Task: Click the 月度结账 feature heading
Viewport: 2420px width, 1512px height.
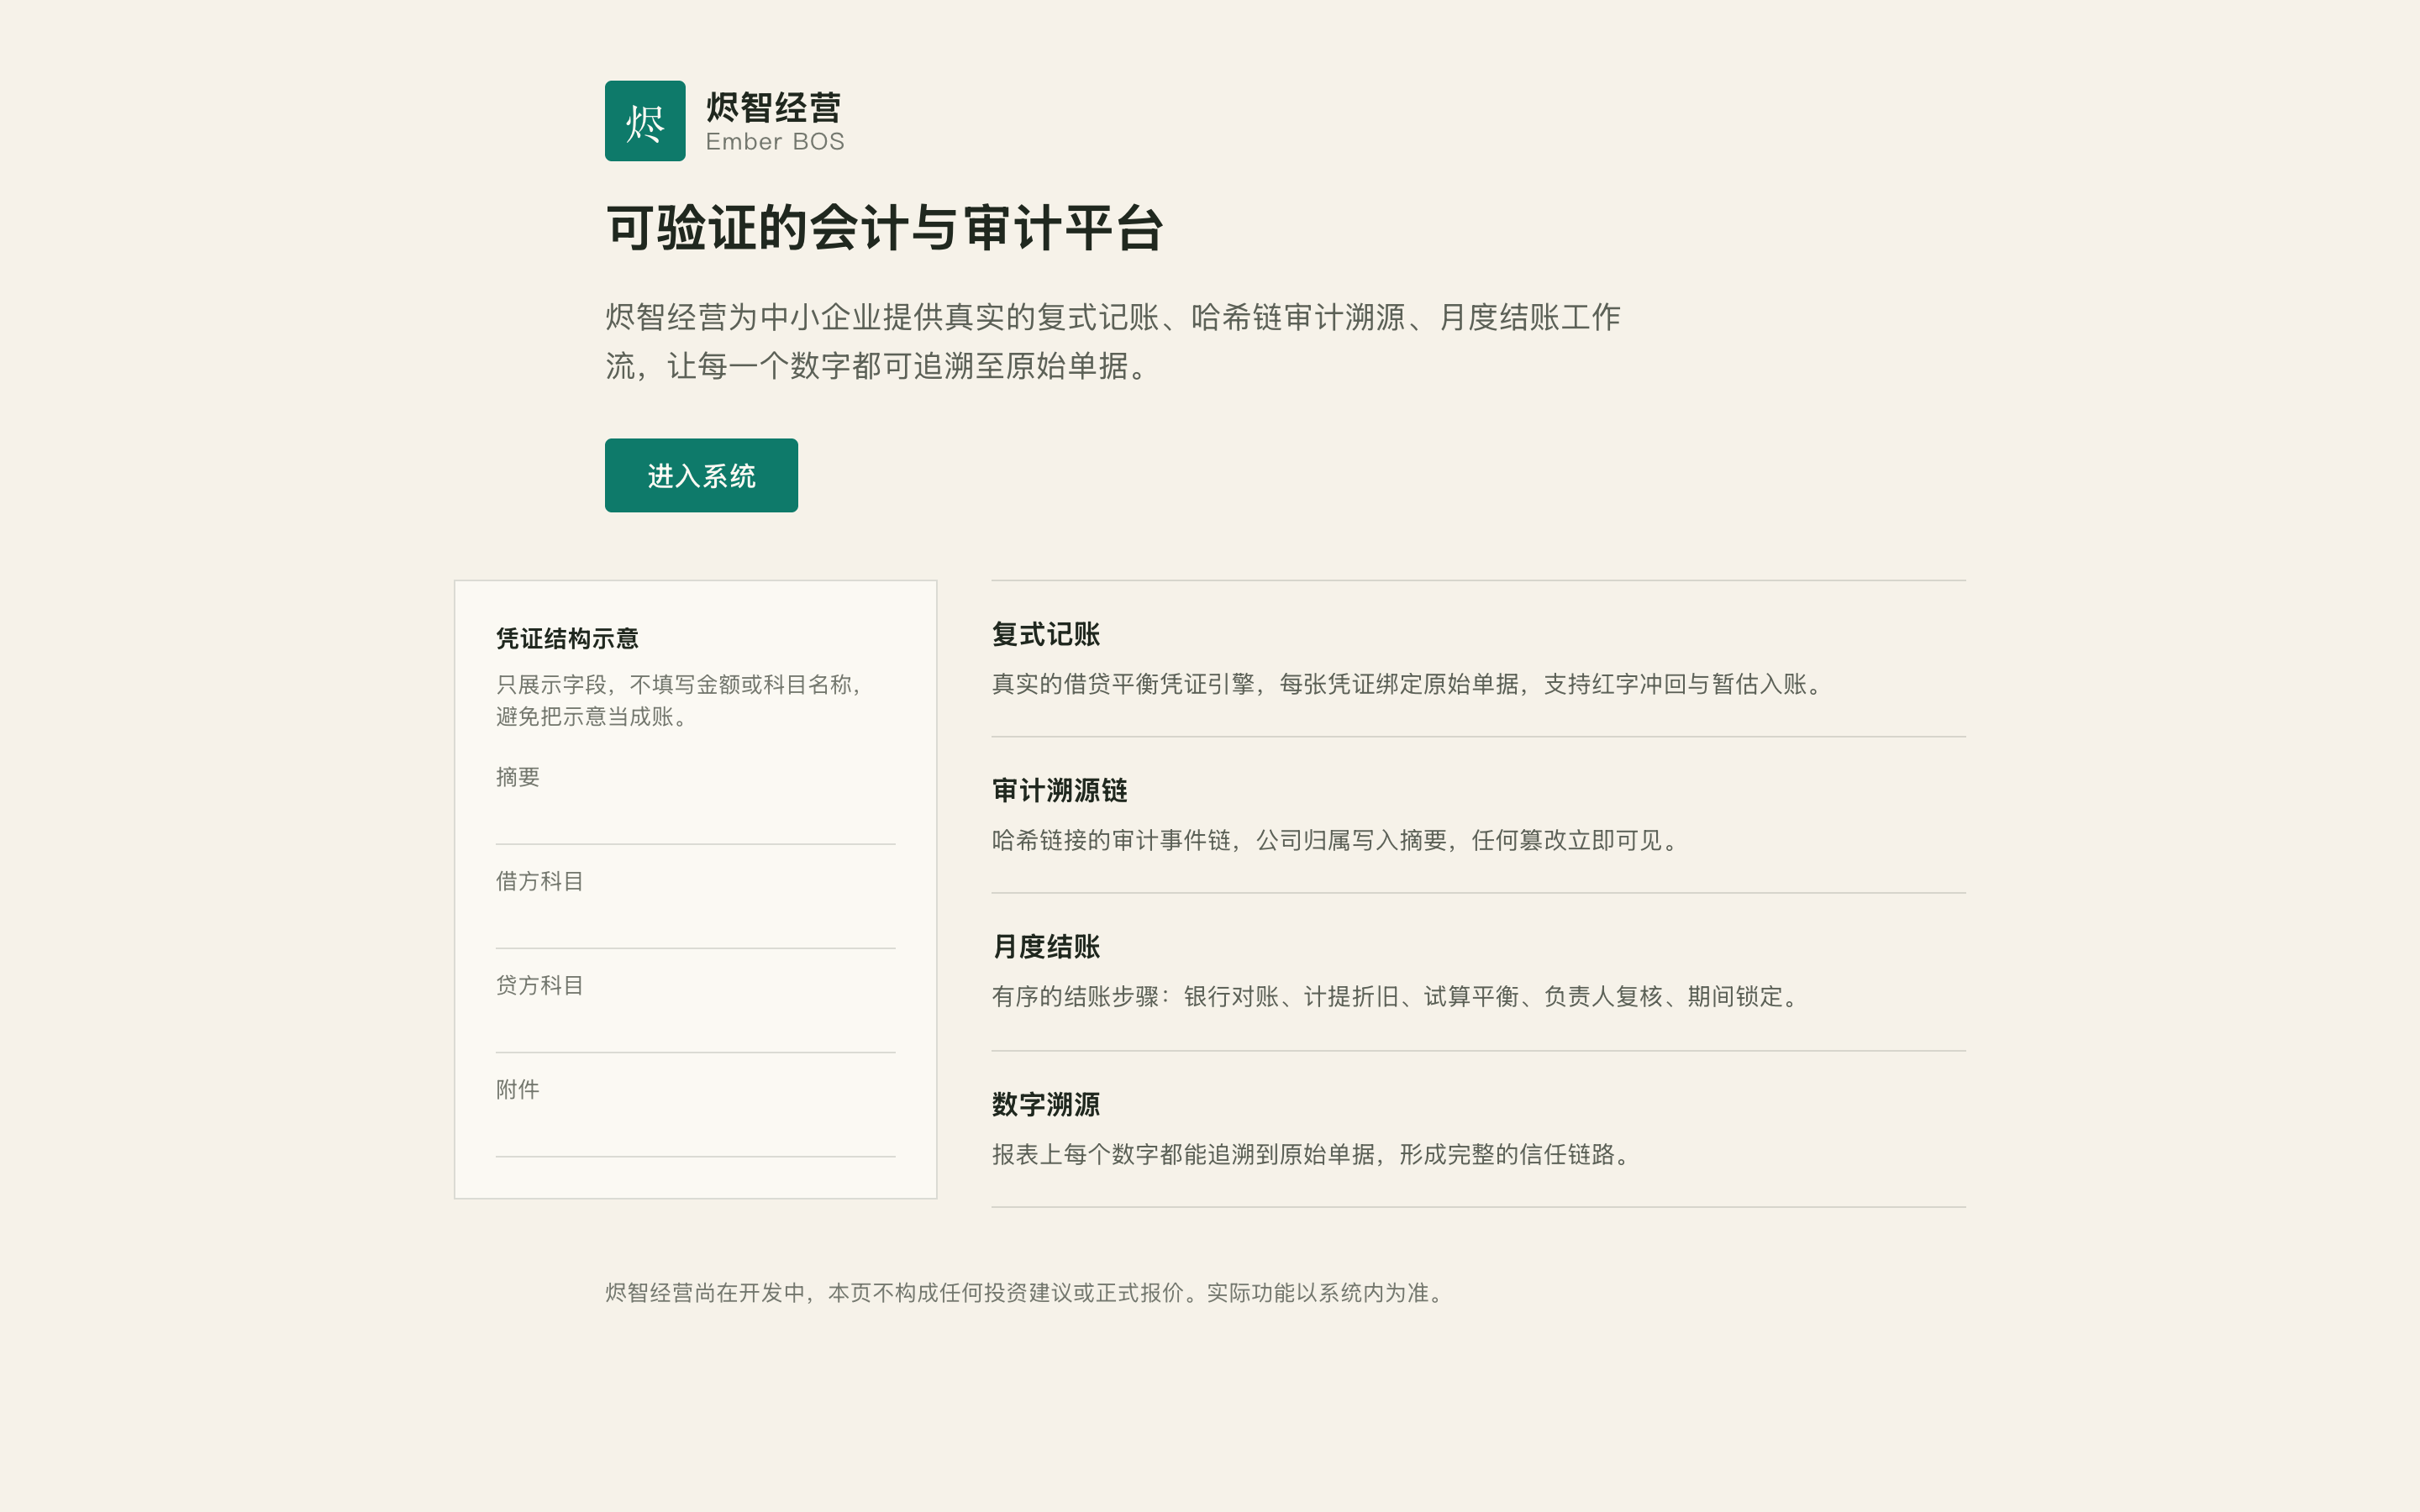Action: click(x=1046, y=946)
